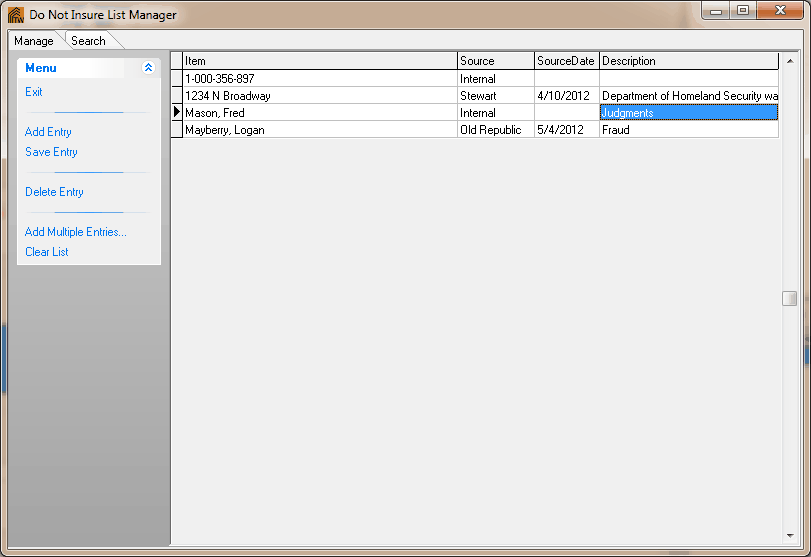Sort by the SourceDate column header

tap(566, 61)
